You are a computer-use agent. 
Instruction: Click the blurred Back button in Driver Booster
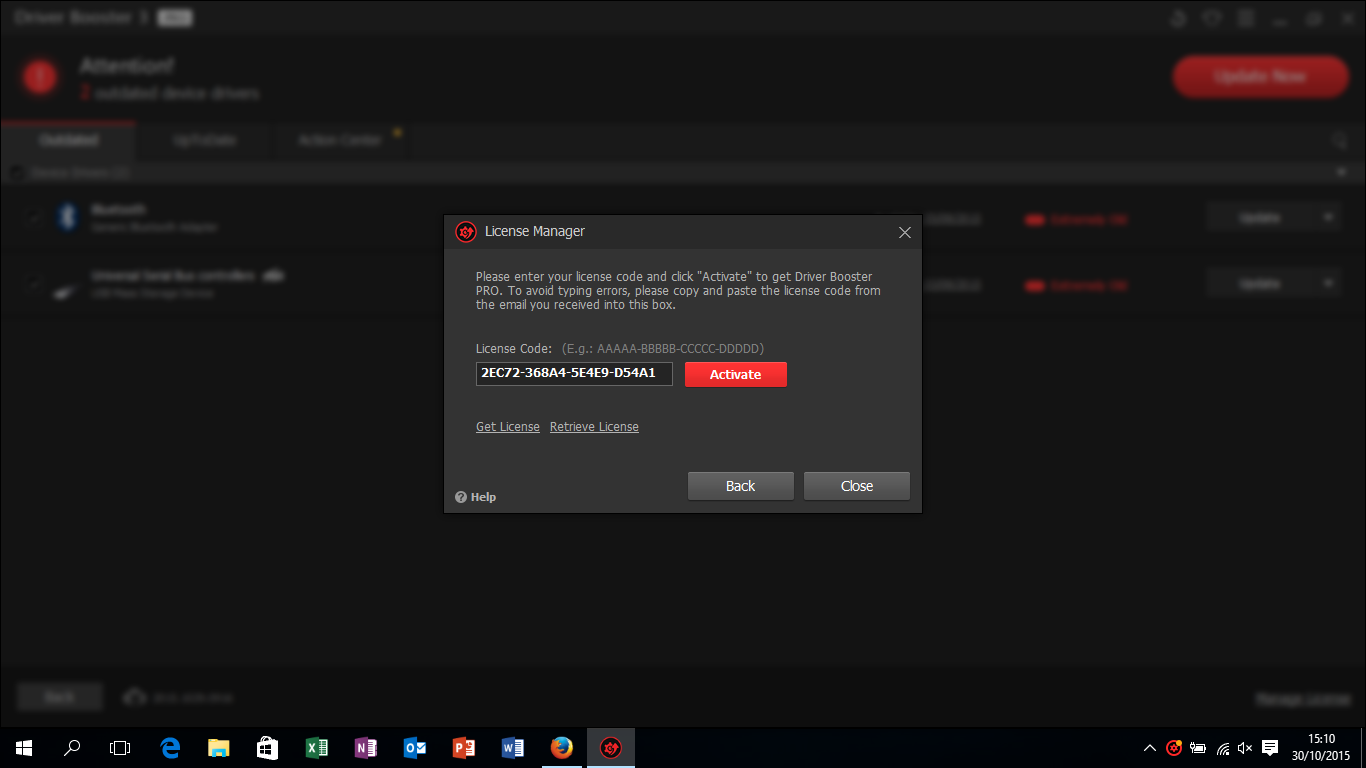[x=60, y=697]
